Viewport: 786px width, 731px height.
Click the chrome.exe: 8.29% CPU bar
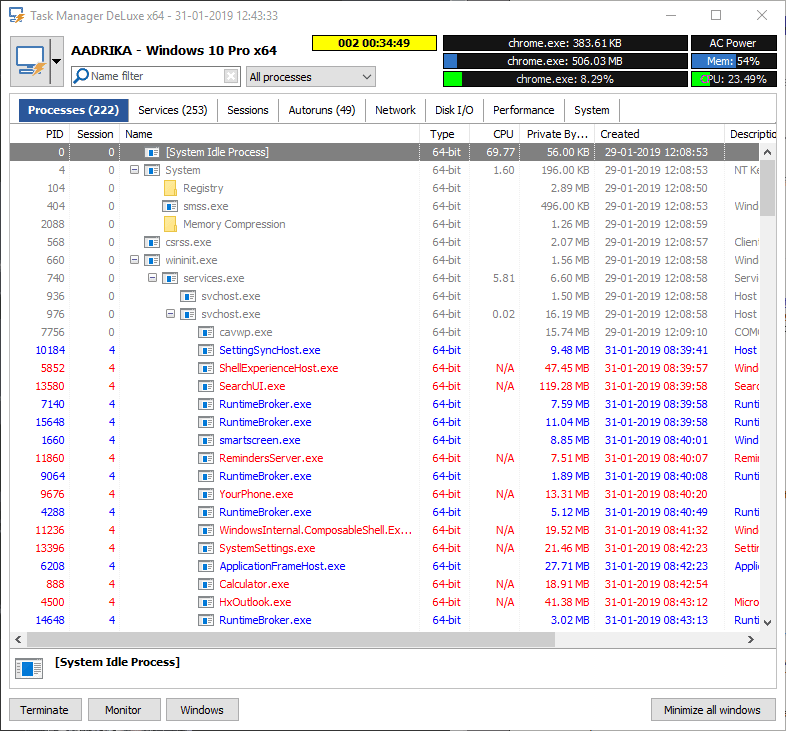pyautogui.click(x=565, y=79)
